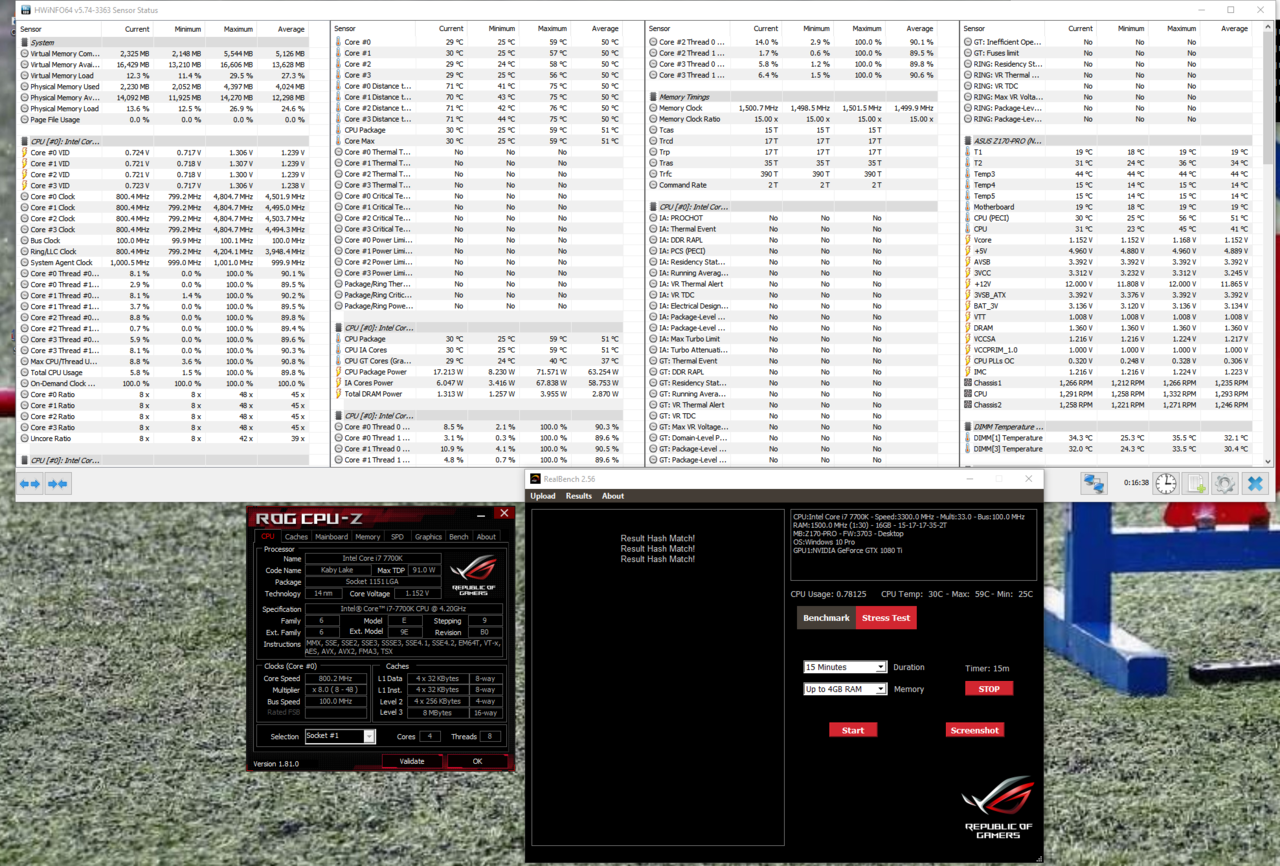Click the icon beside IA: PROCHOT
The image size is (1280, 866).
pyautogui.click(x=653, y=218)
